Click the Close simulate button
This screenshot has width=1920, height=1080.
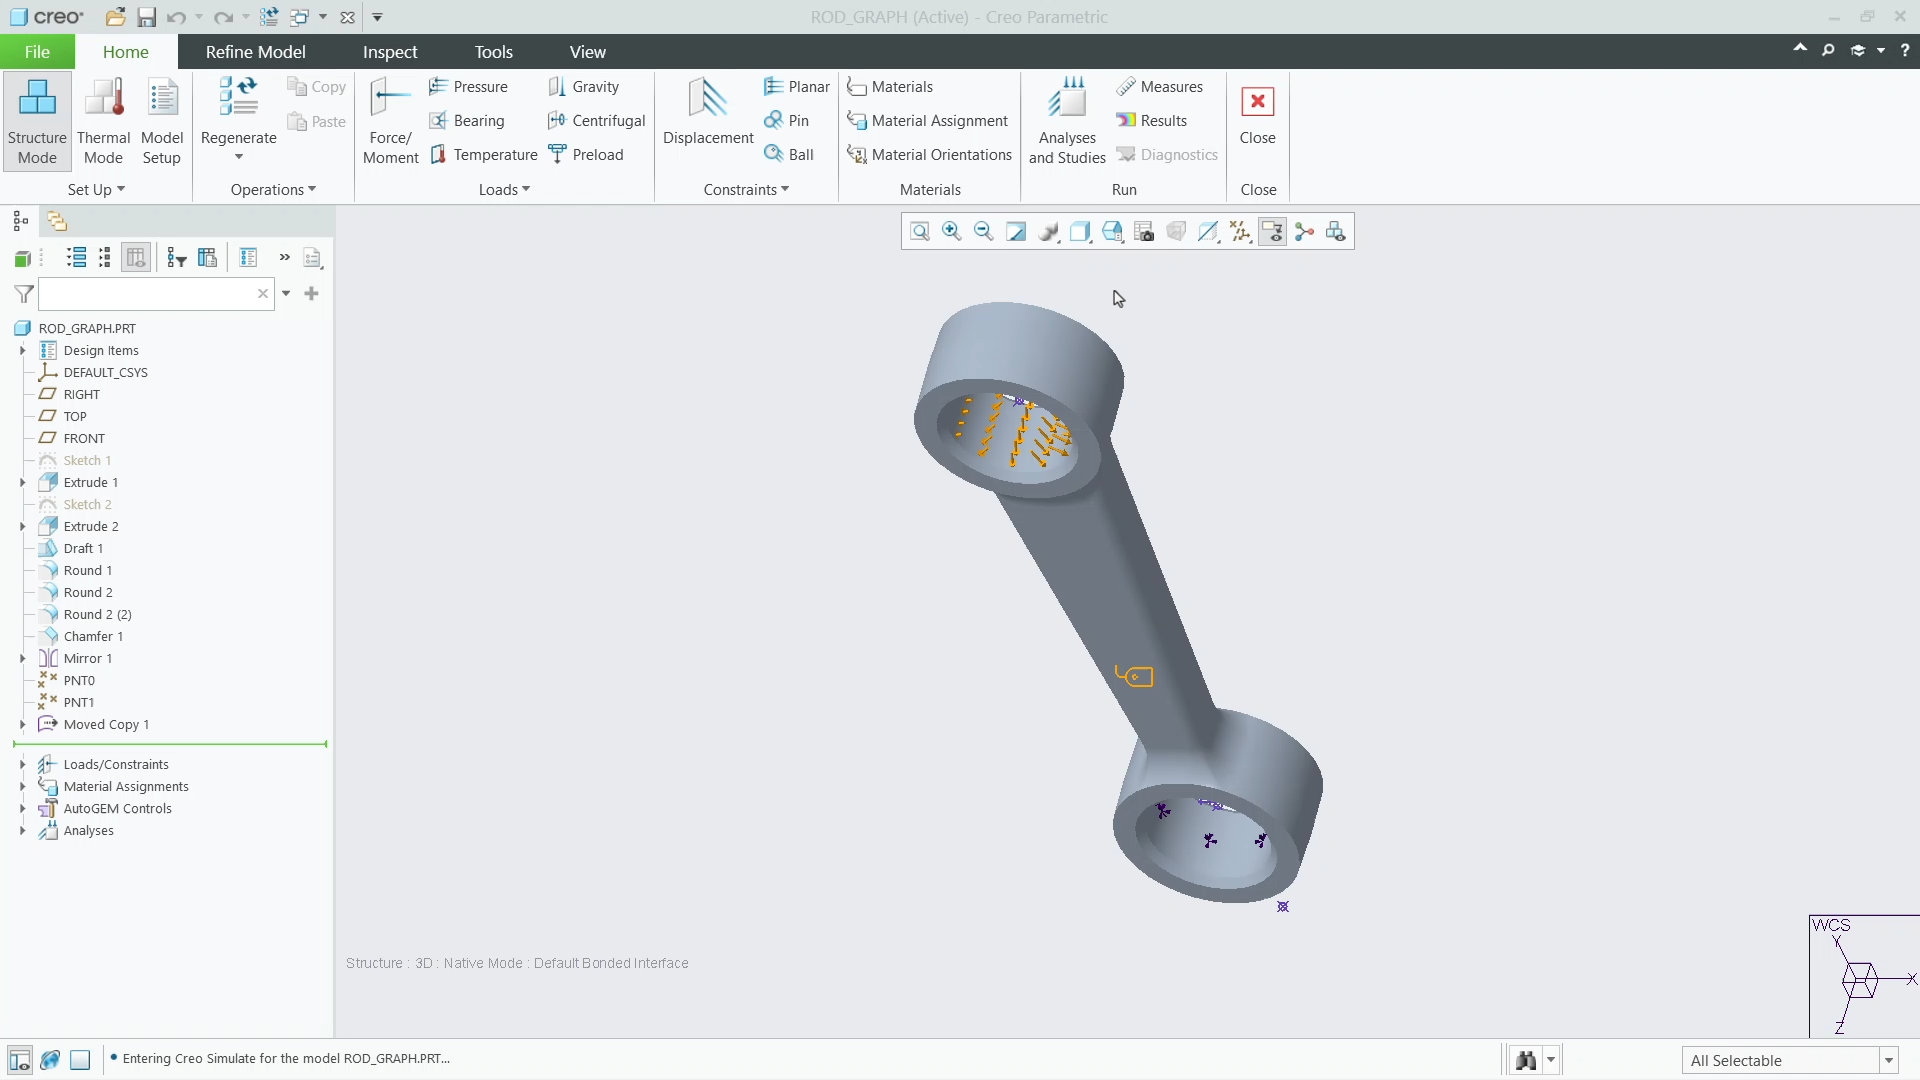coord(1257,115)
